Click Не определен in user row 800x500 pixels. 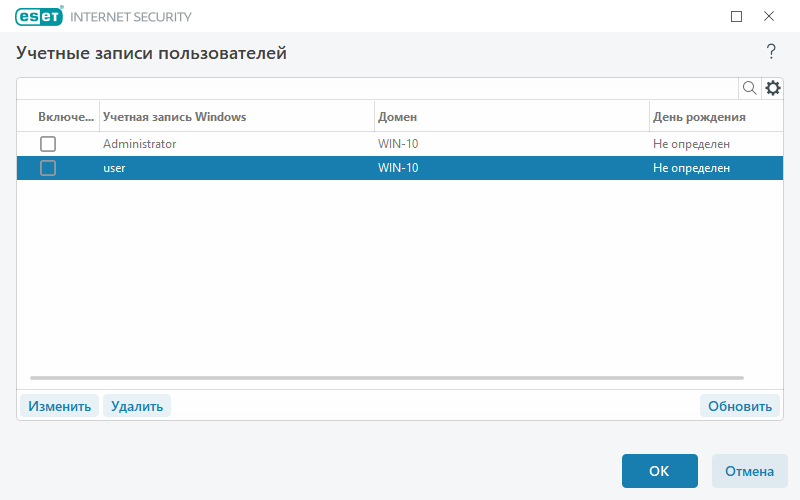tap(691, 168)
